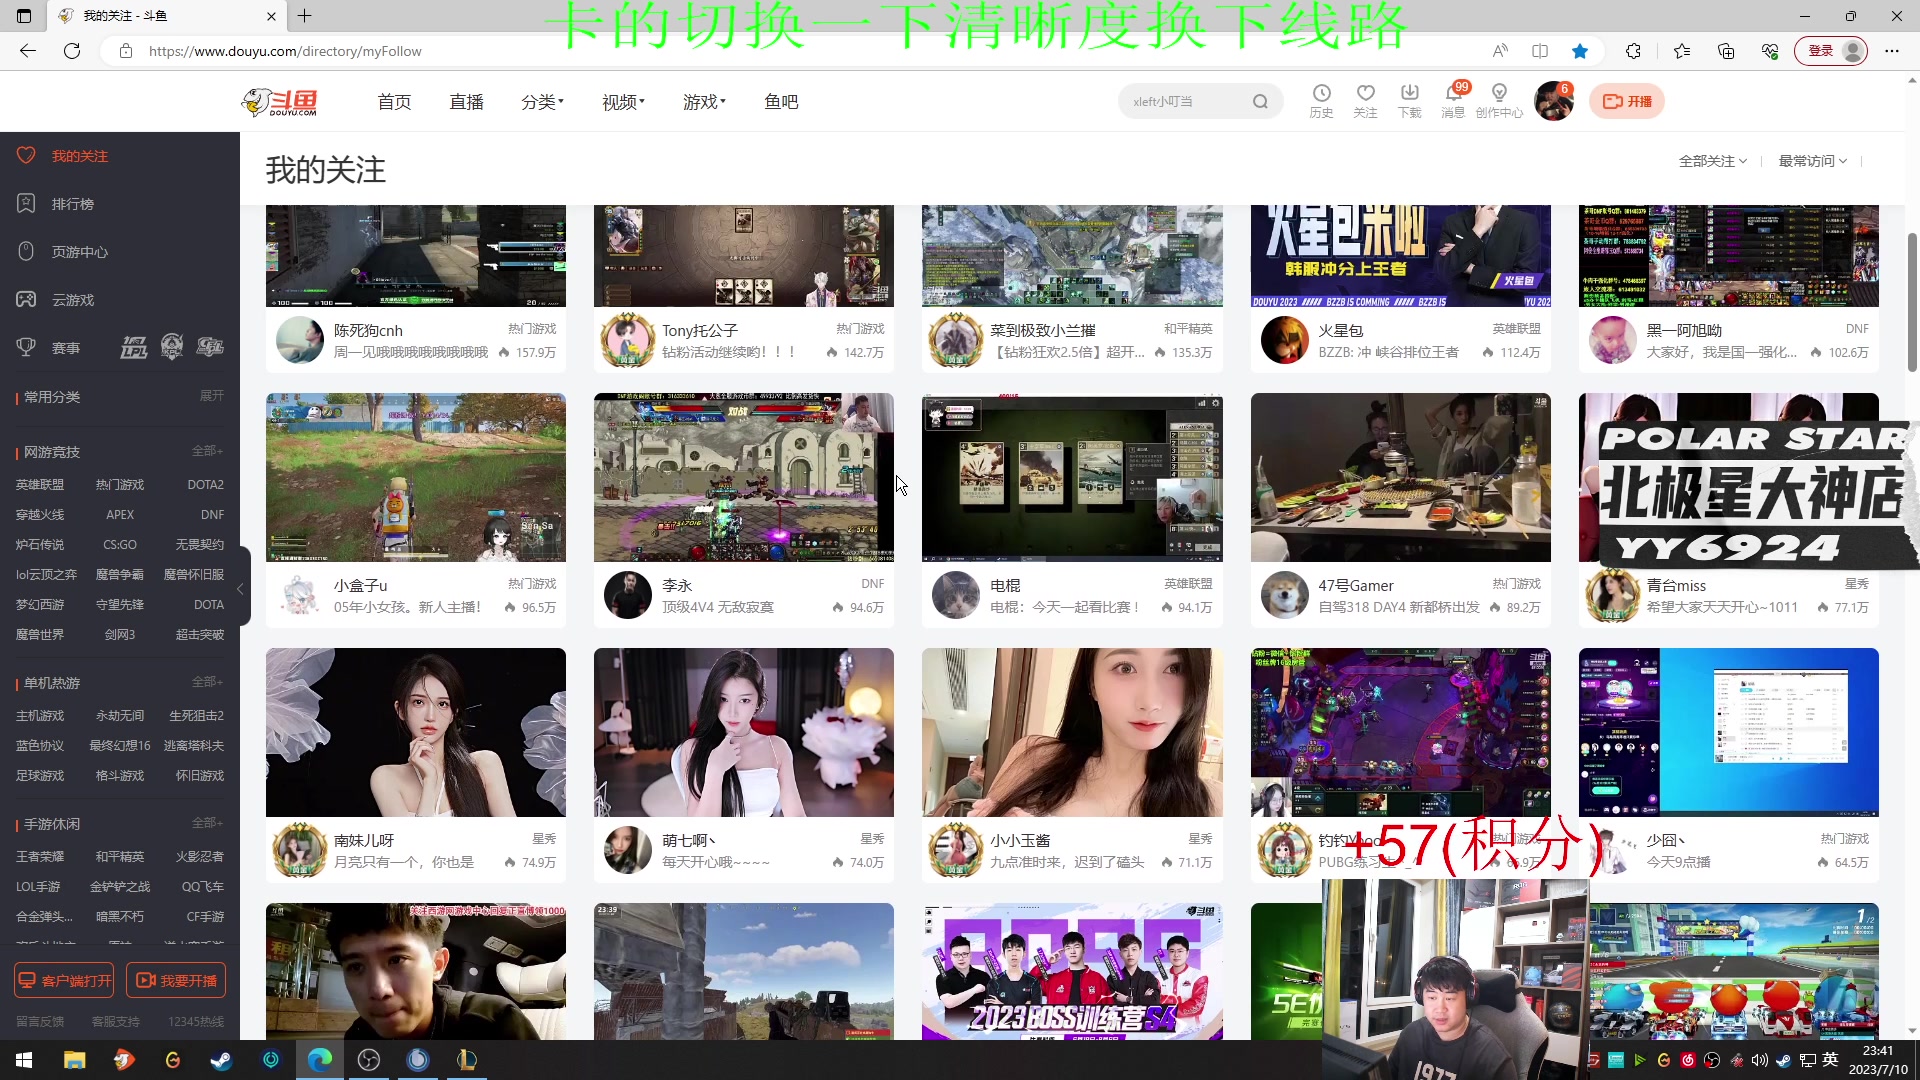The width and height of the screenshot is (1920, 1080).
Task: Open the 创作中心 icon
Action: pyautogui.click(x=1498, y=100)
